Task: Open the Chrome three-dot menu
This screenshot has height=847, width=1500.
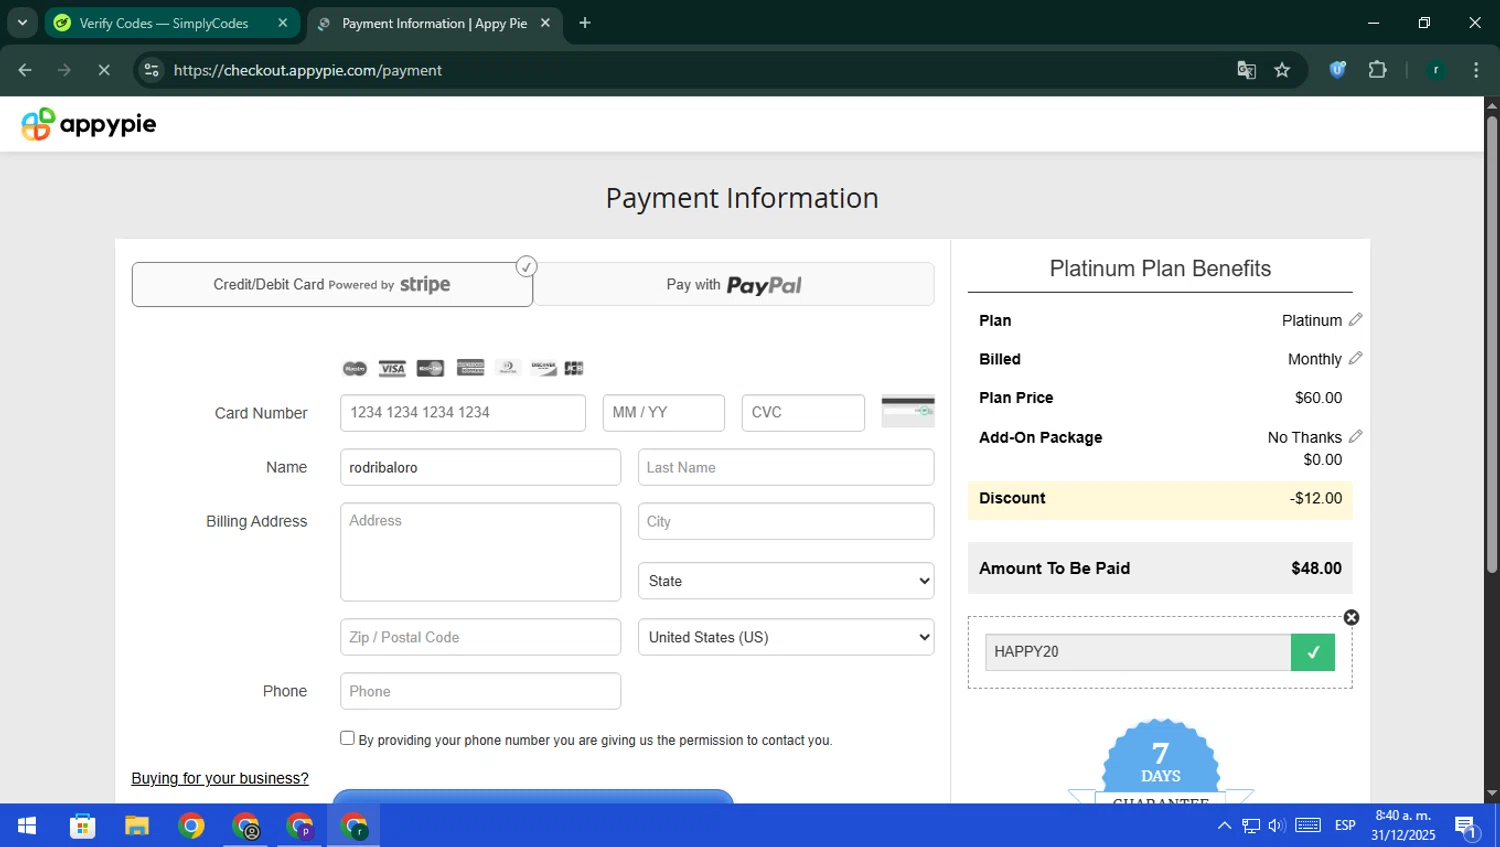Action: [x=1476, y=70]
